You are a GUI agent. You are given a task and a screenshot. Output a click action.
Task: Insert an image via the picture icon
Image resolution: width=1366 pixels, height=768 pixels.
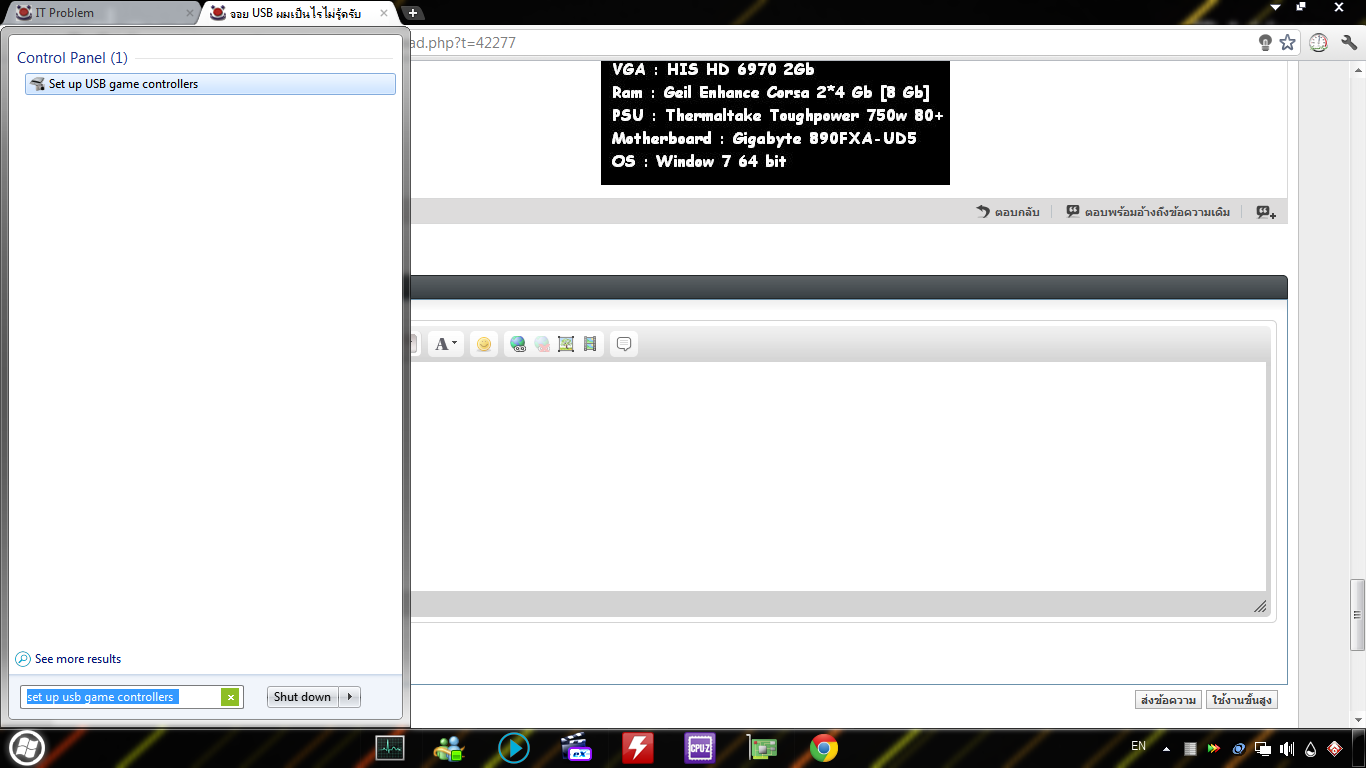(566, 344)
